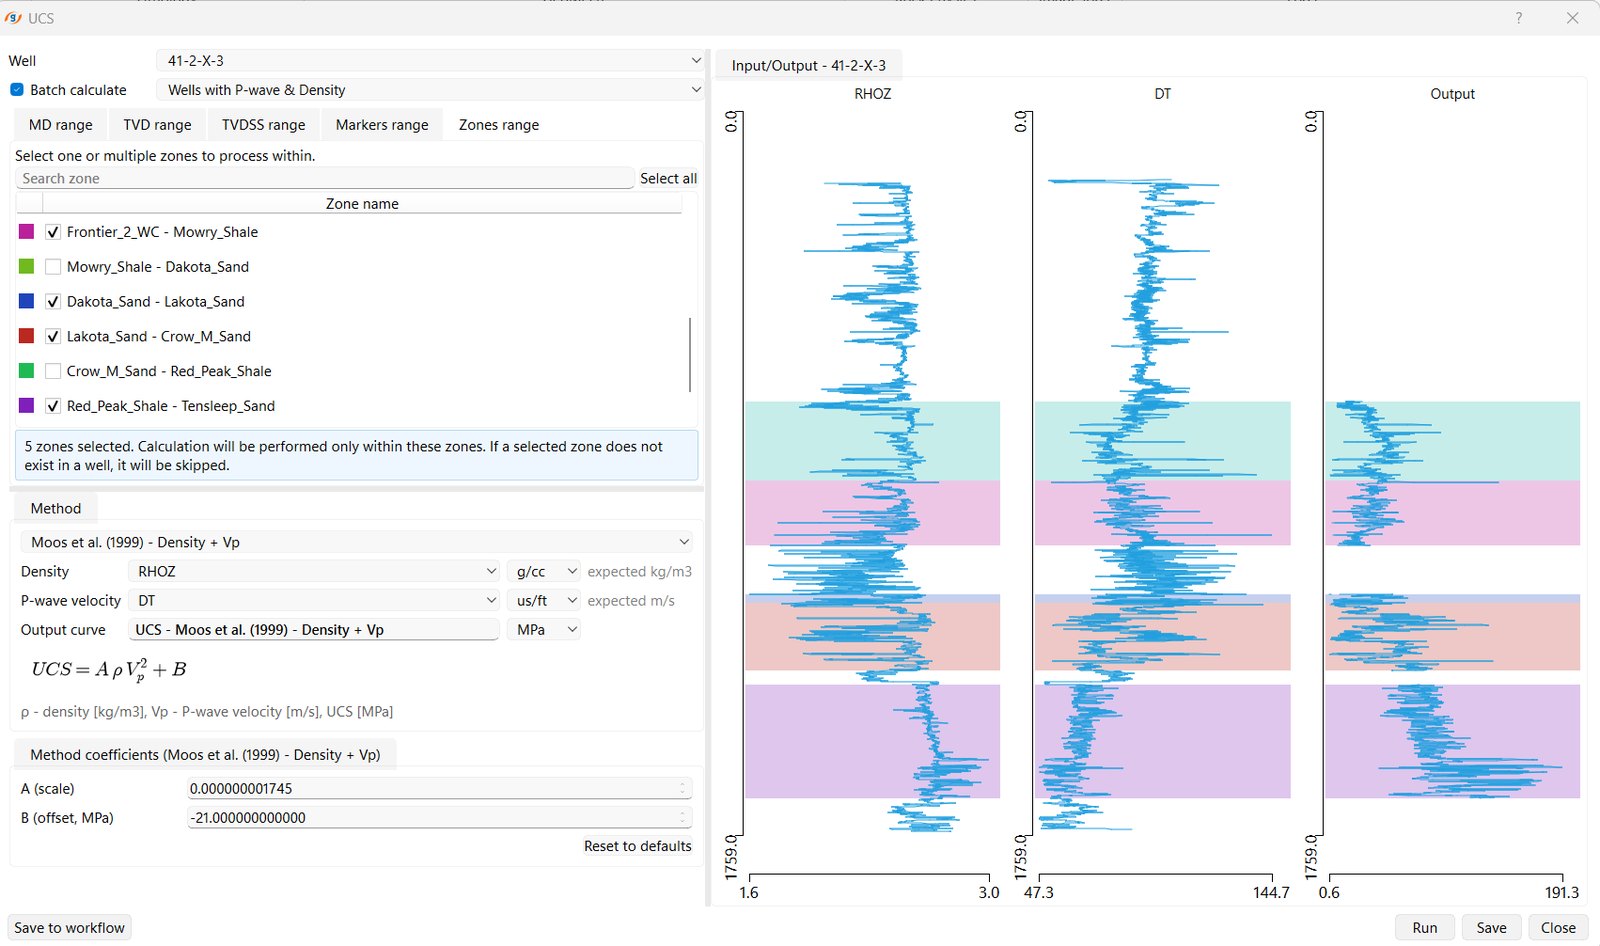Expand the Moos et al. method dropdown

point(356,542)
